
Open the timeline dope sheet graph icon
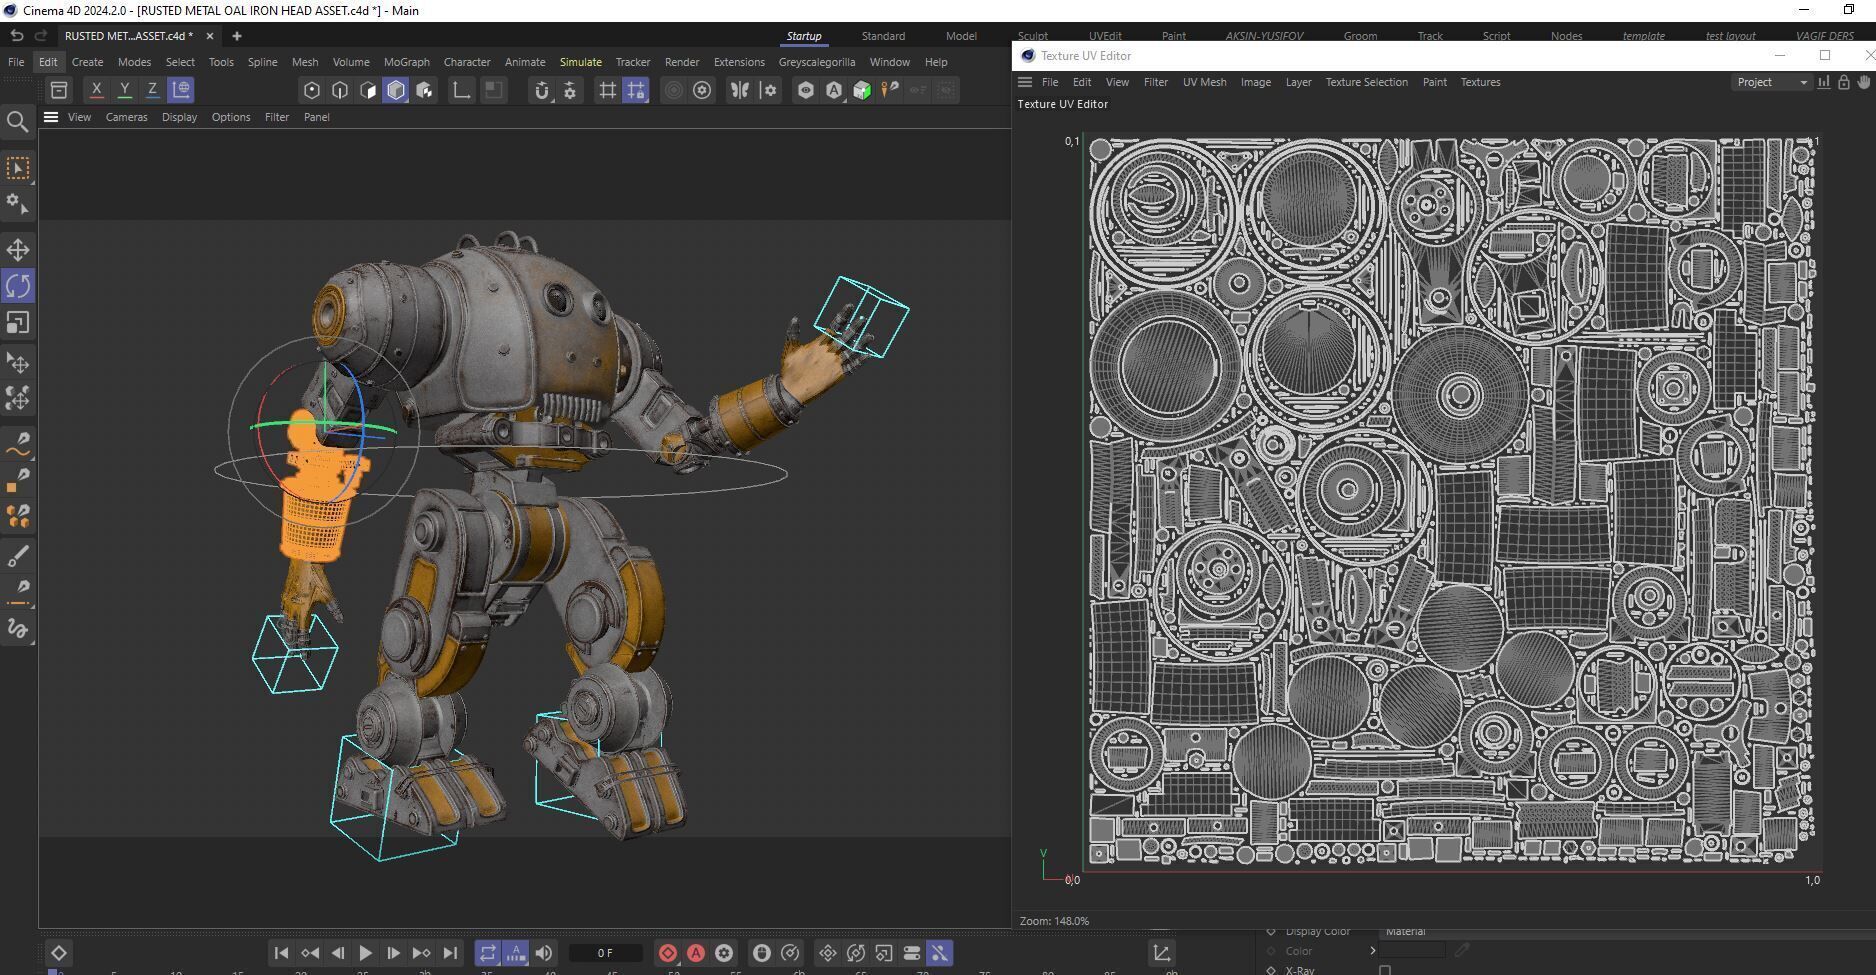pos(1161,953)
